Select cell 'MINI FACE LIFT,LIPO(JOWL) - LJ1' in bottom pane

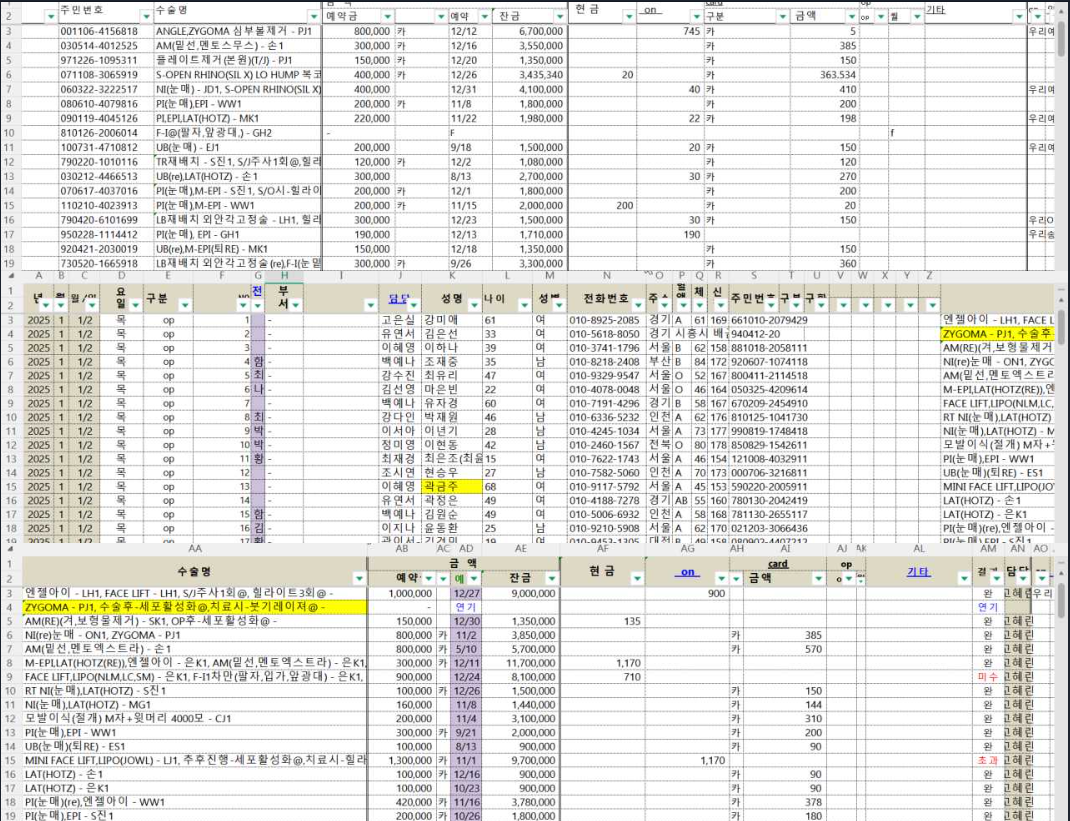pos(194,760)
